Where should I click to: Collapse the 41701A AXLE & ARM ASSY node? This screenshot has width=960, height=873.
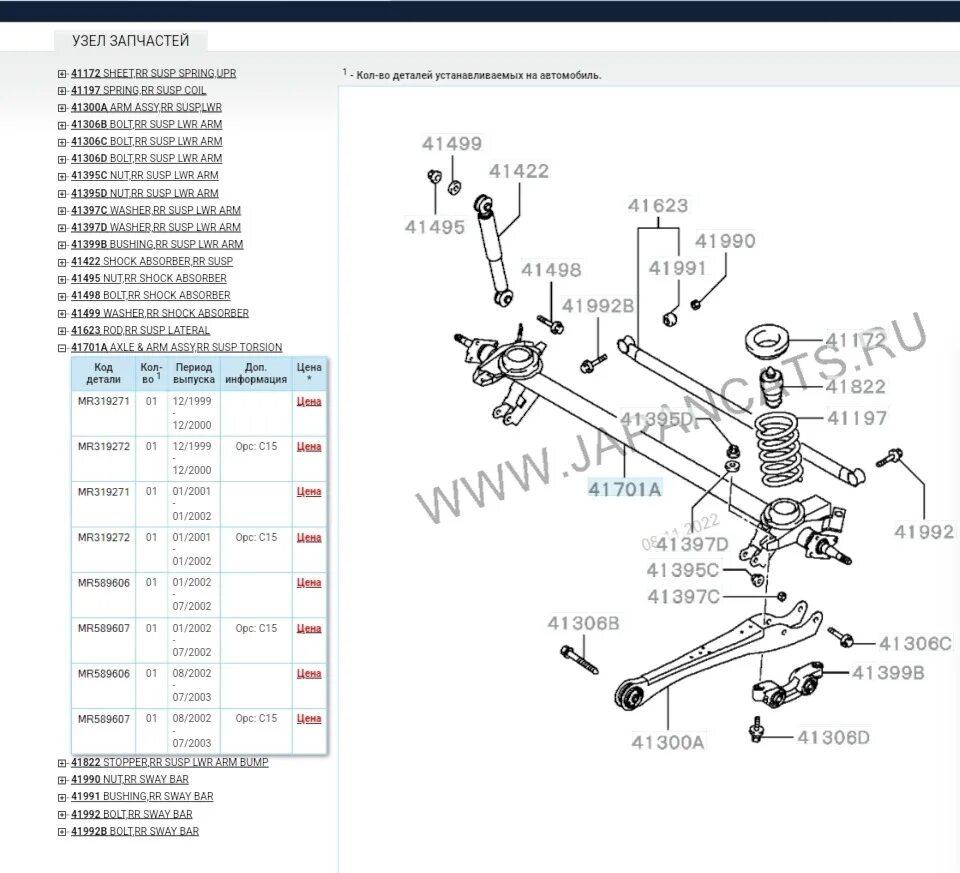click(x=62, y=348)
